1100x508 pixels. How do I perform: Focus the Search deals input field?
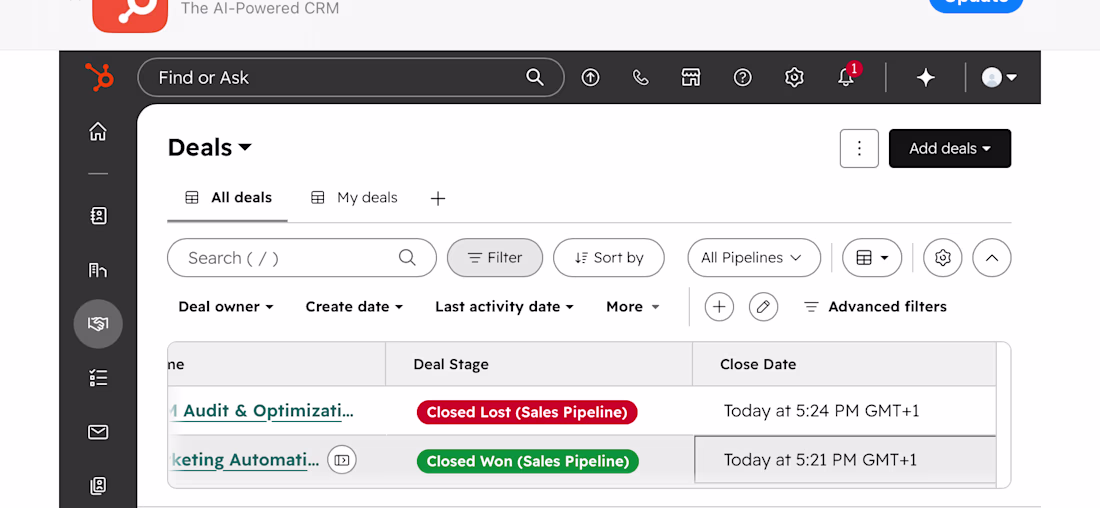click(302, 258)
